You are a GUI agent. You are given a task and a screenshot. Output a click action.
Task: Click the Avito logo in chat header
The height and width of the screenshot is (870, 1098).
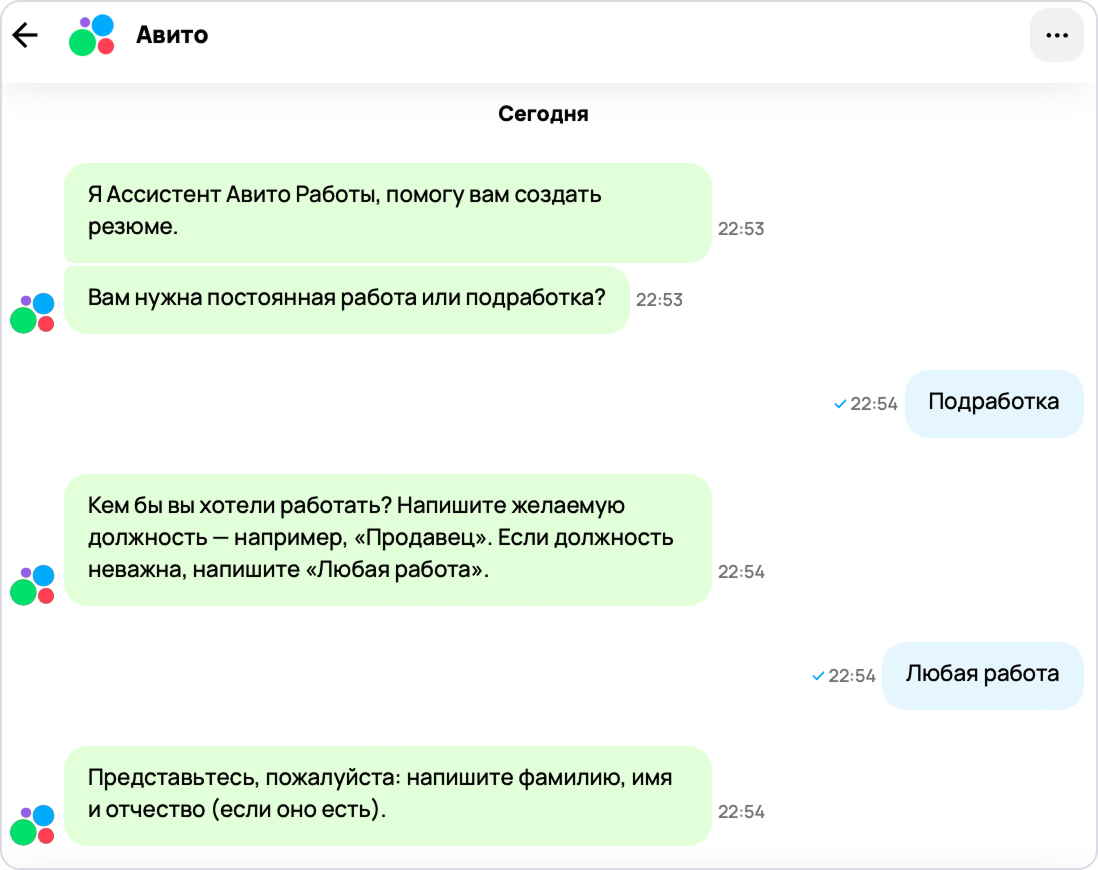click(x=91, y=36)
